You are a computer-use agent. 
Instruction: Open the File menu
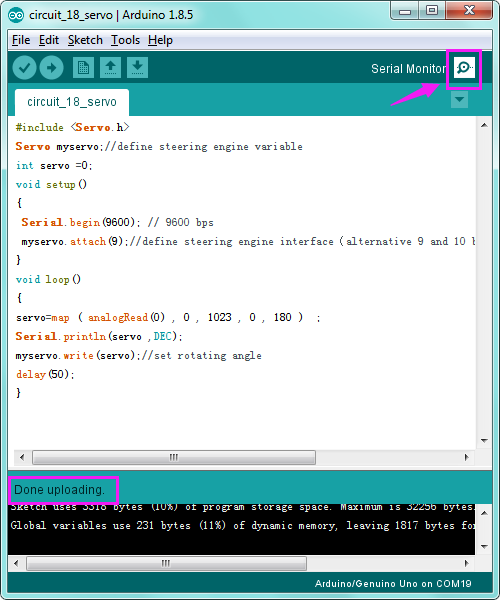coord(21,40)
